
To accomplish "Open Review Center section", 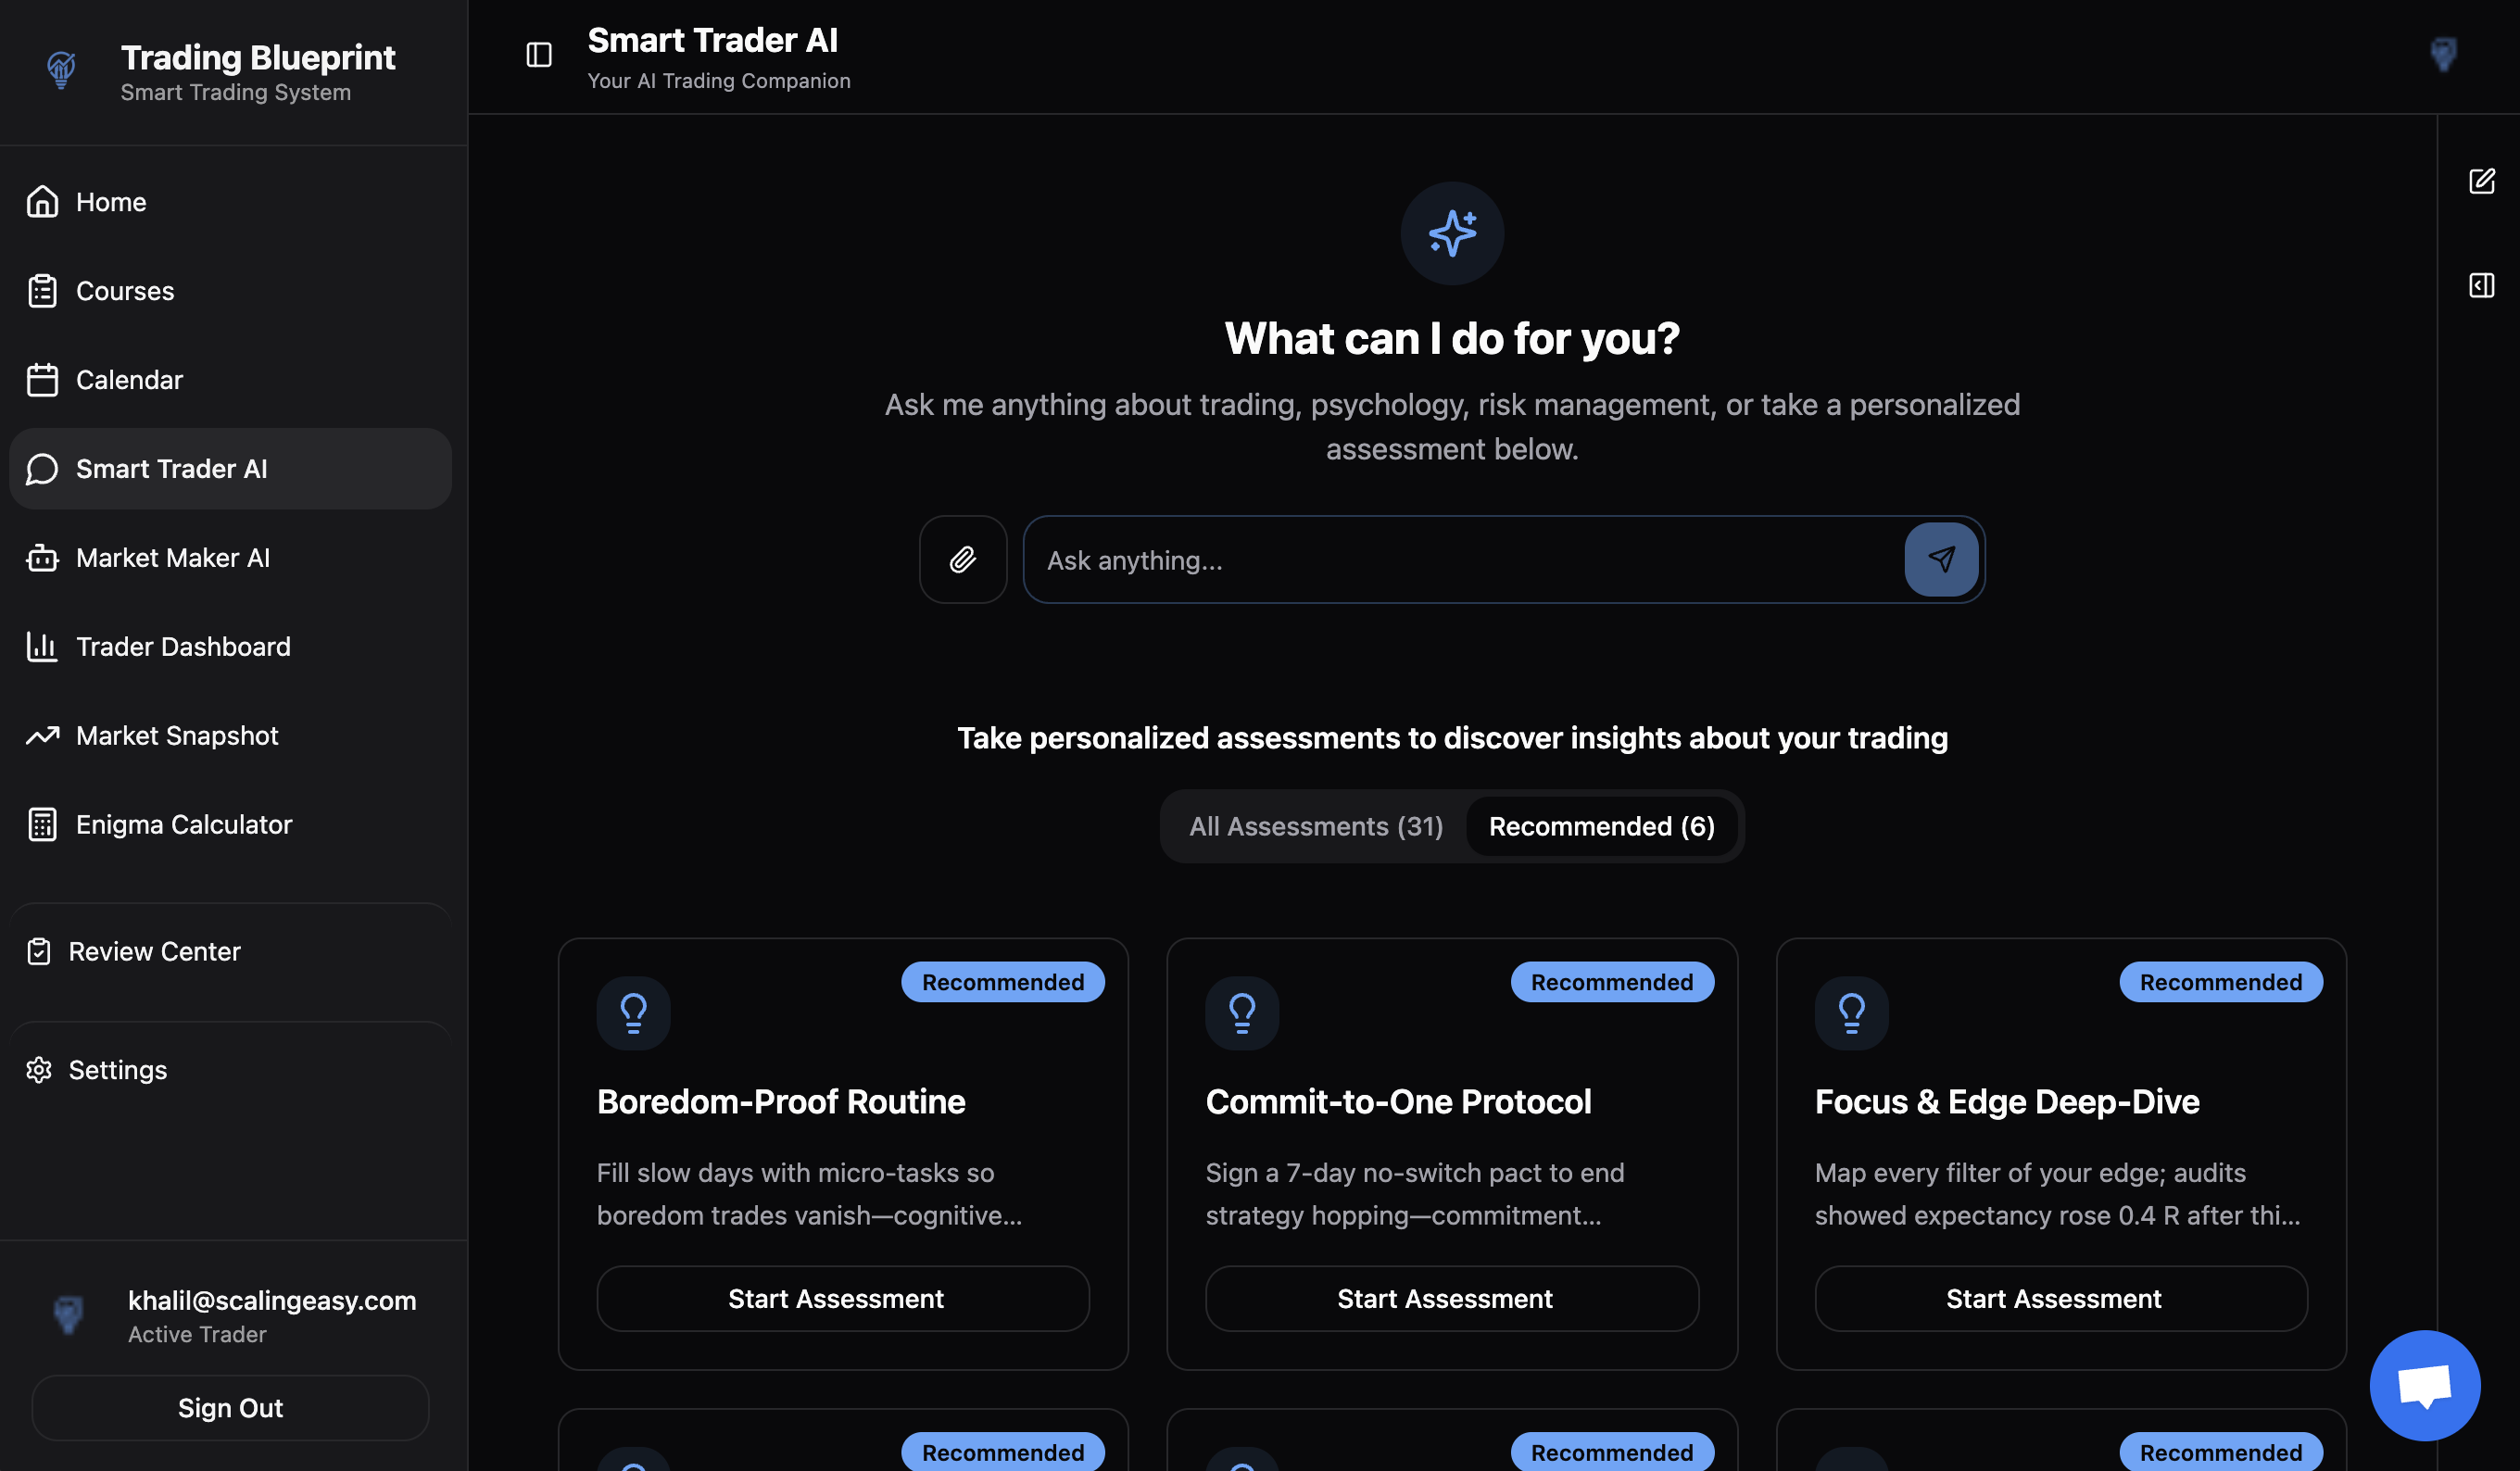I will click(154, 951).
